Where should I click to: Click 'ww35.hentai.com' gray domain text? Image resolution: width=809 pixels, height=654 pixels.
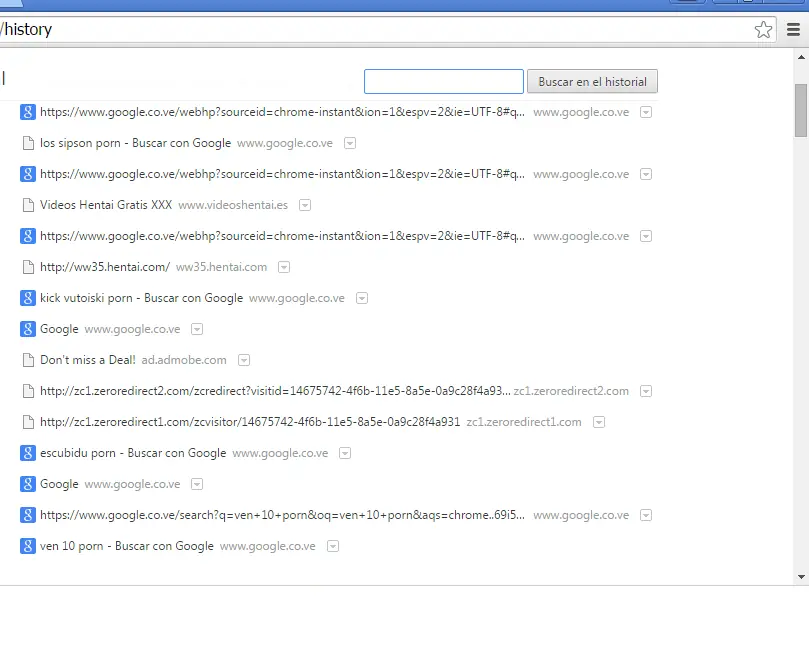click(221, 267)
